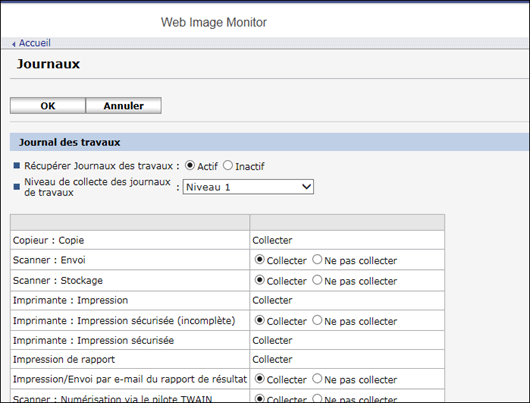This screenshot has width=530, height=403.
Task: Click the Collecter value for Imprimante : Impression
Action: pos(272,300)
